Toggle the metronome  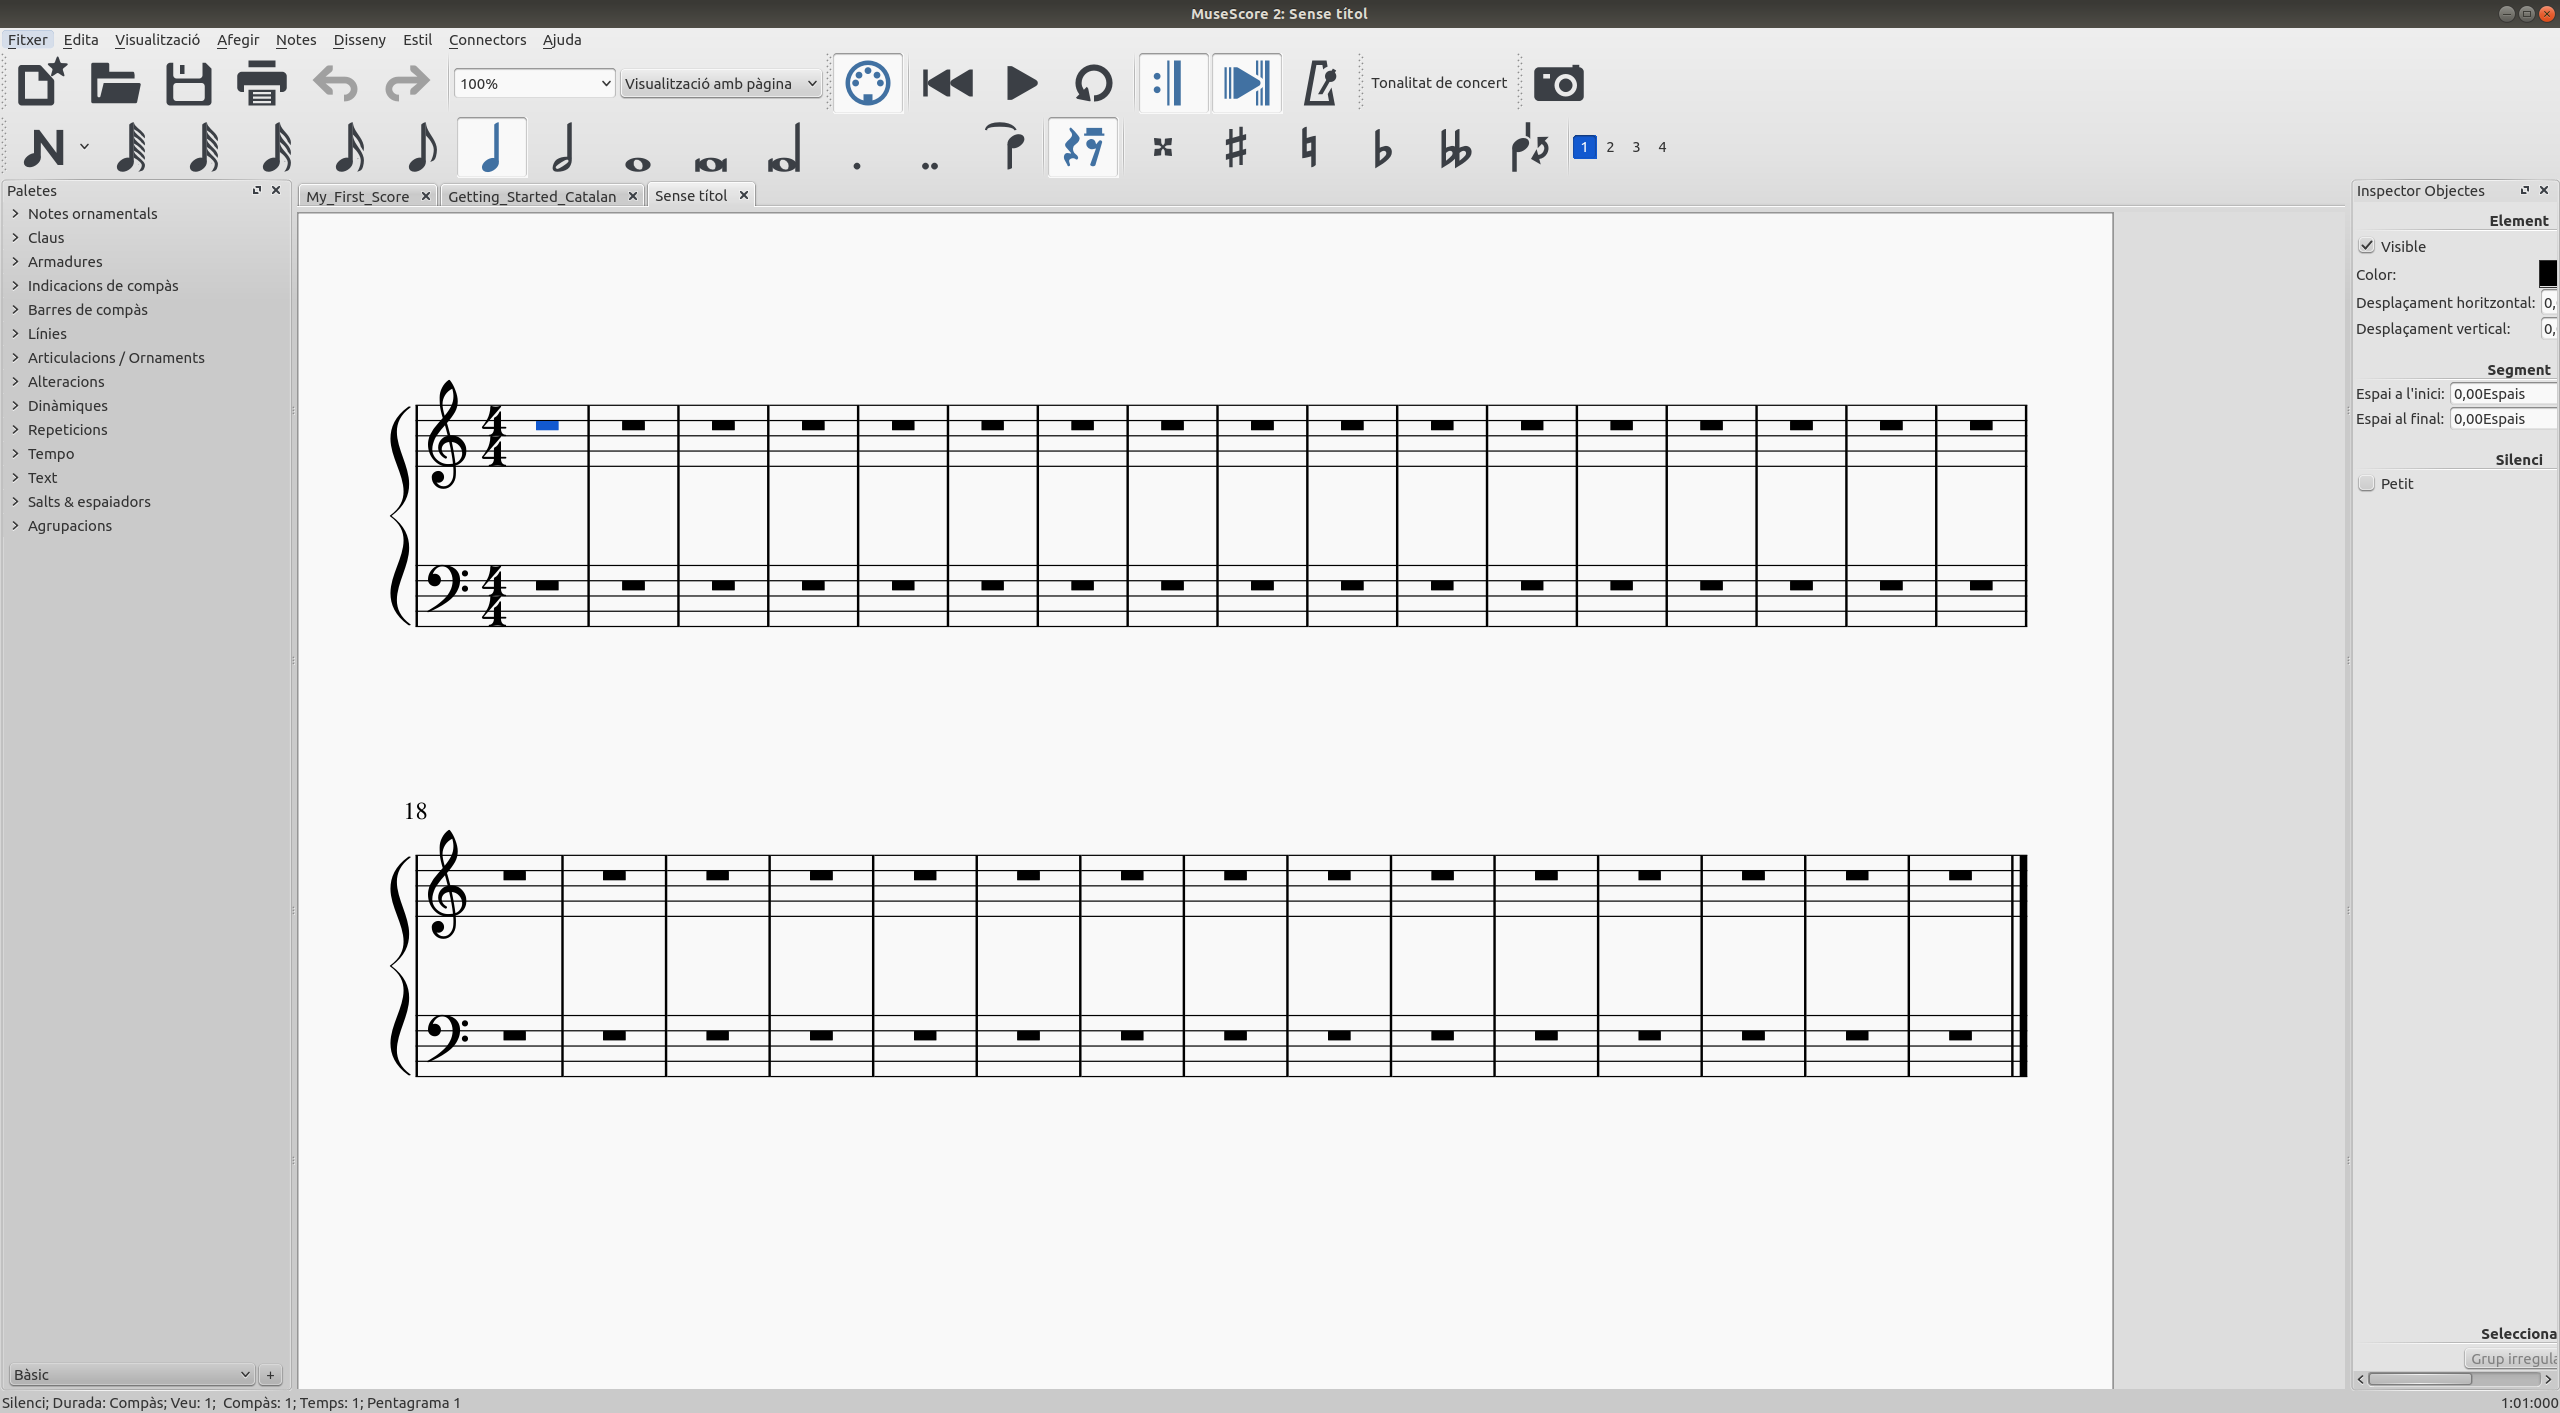pyautogui.click(x=1320, y=83)
